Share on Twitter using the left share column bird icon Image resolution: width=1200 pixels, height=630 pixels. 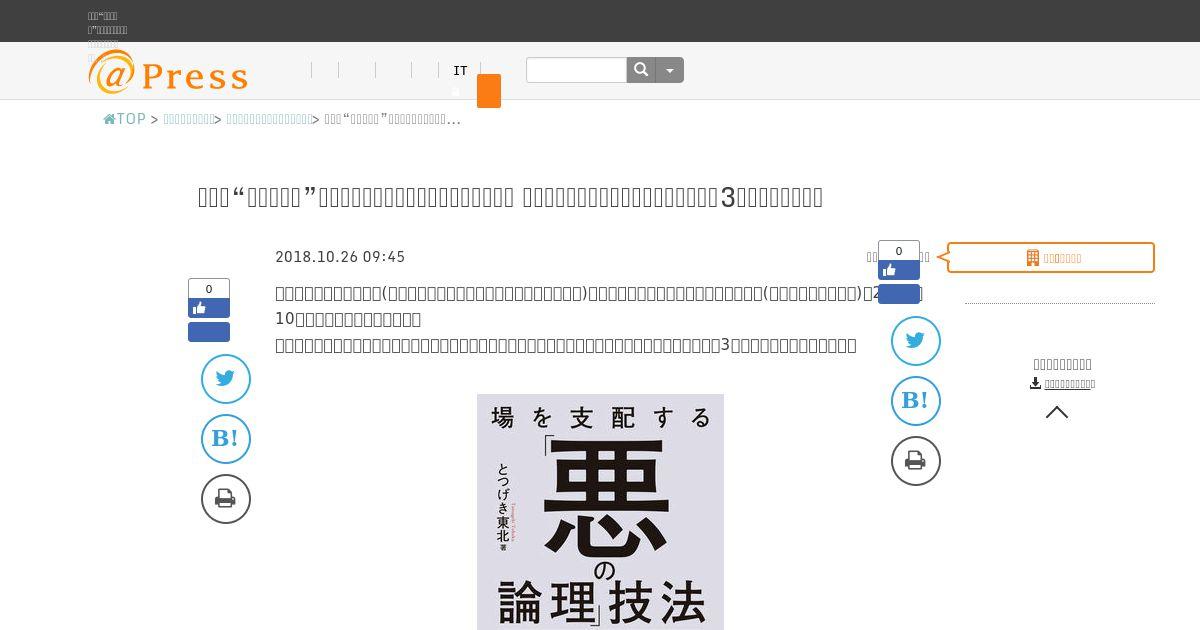tap(226, 379)
